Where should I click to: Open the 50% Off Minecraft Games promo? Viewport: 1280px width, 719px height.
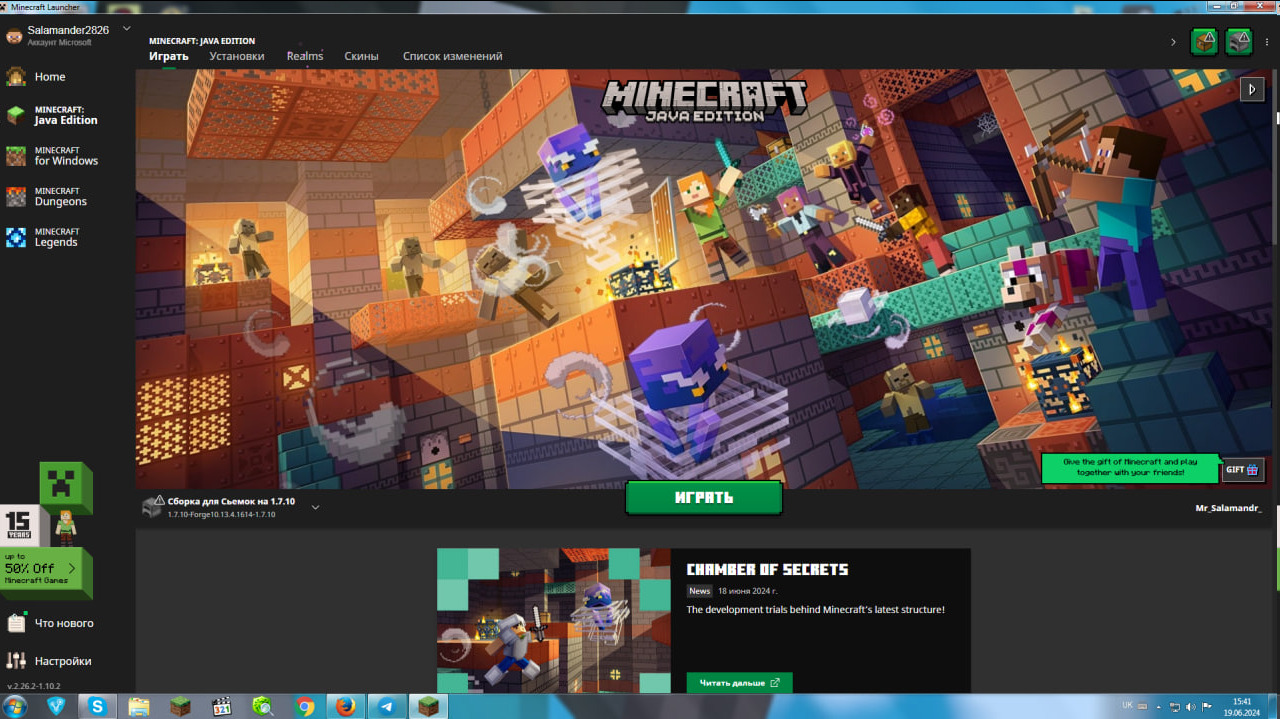(x=47, y=573)
